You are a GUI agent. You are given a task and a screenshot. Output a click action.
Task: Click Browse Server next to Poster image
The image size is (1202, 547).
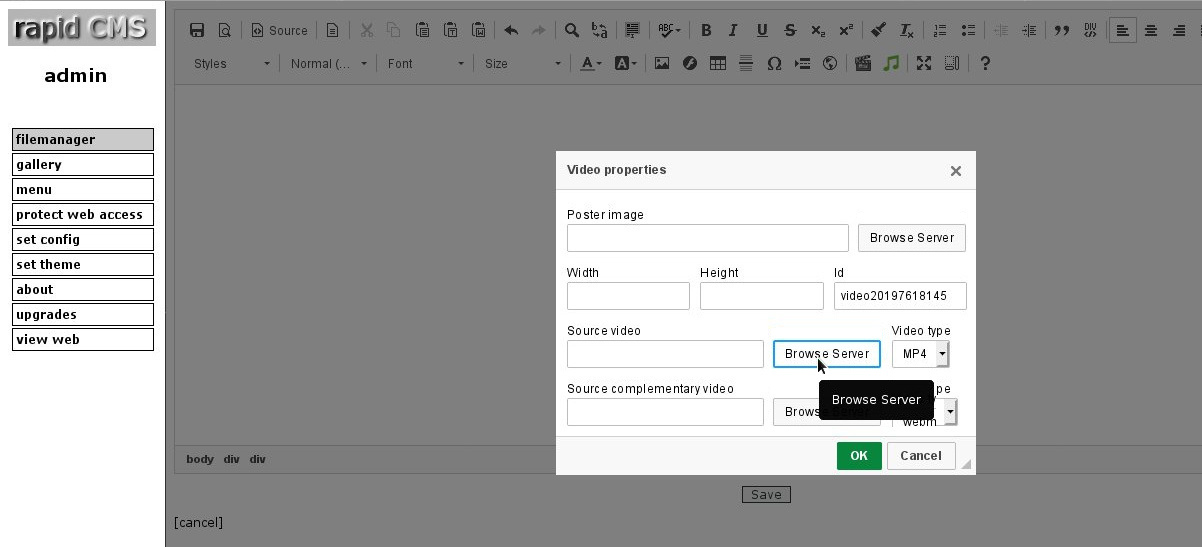(x=912, y=238)
